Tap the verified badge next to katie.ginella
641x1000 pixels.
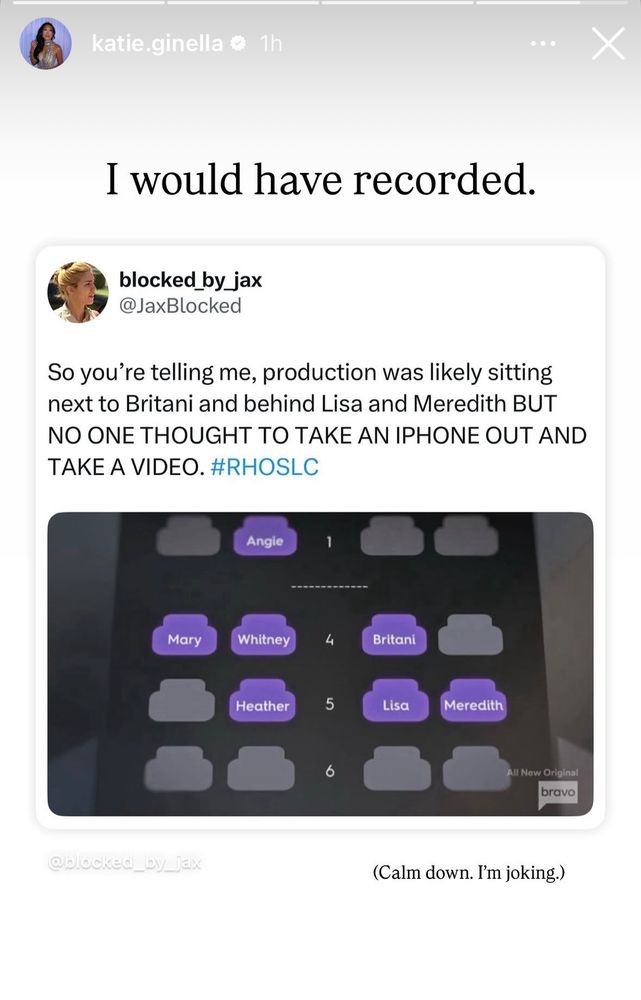[240, 43]
